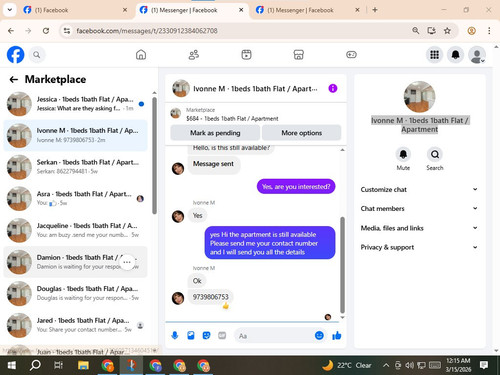
Task: Switch to first Facebook browser tab
Action: click(75, 10)
